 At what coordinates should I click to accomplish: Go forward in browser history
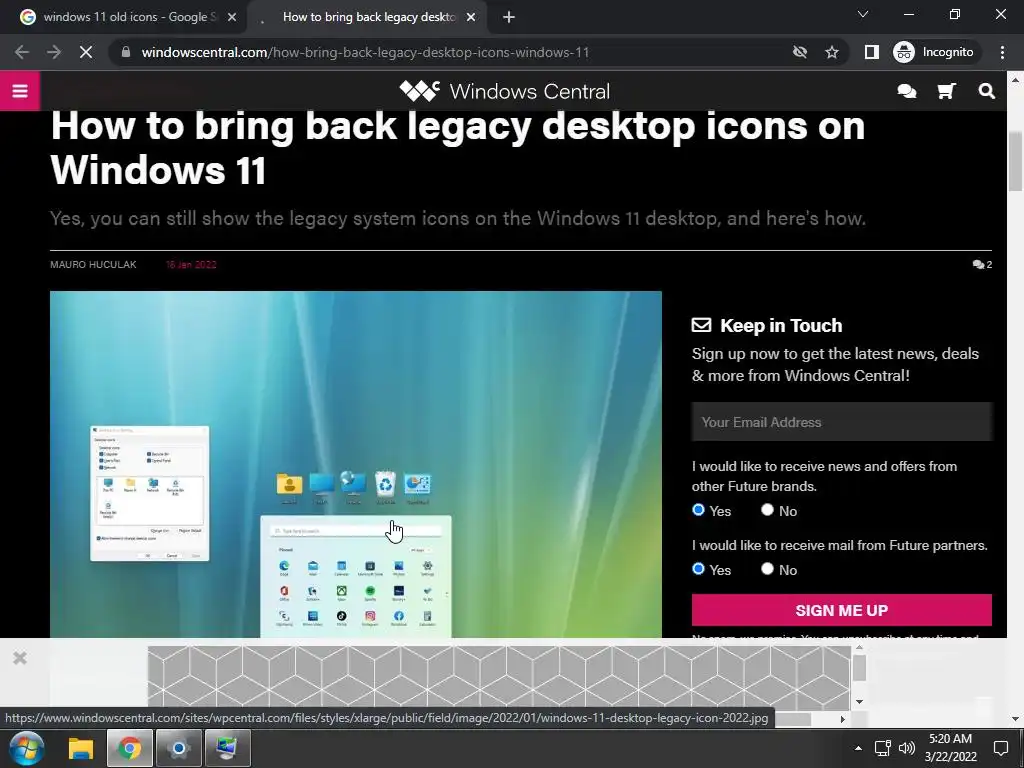pos(54,52)
